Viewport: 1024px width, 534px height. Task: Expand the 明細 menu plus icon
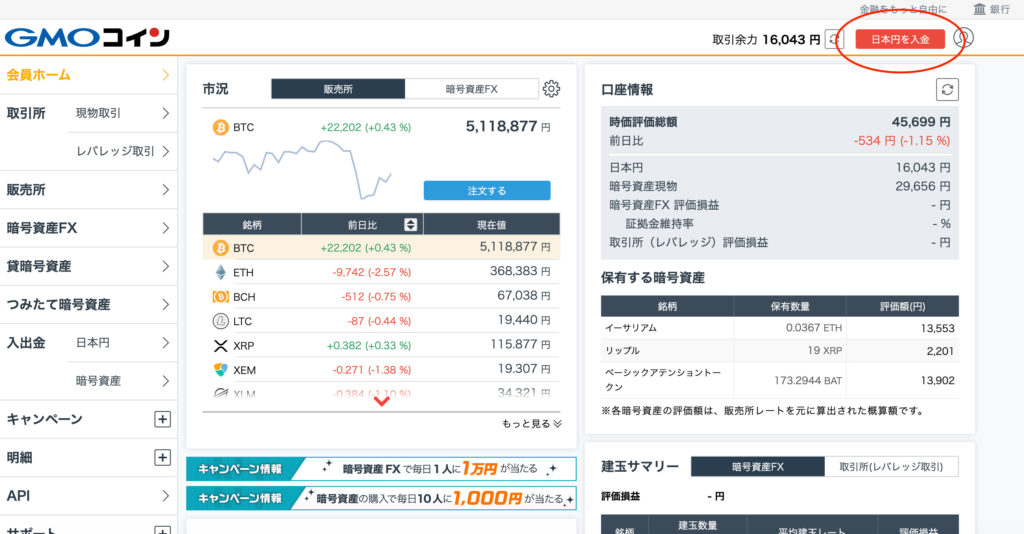click(x=163, y=458)
